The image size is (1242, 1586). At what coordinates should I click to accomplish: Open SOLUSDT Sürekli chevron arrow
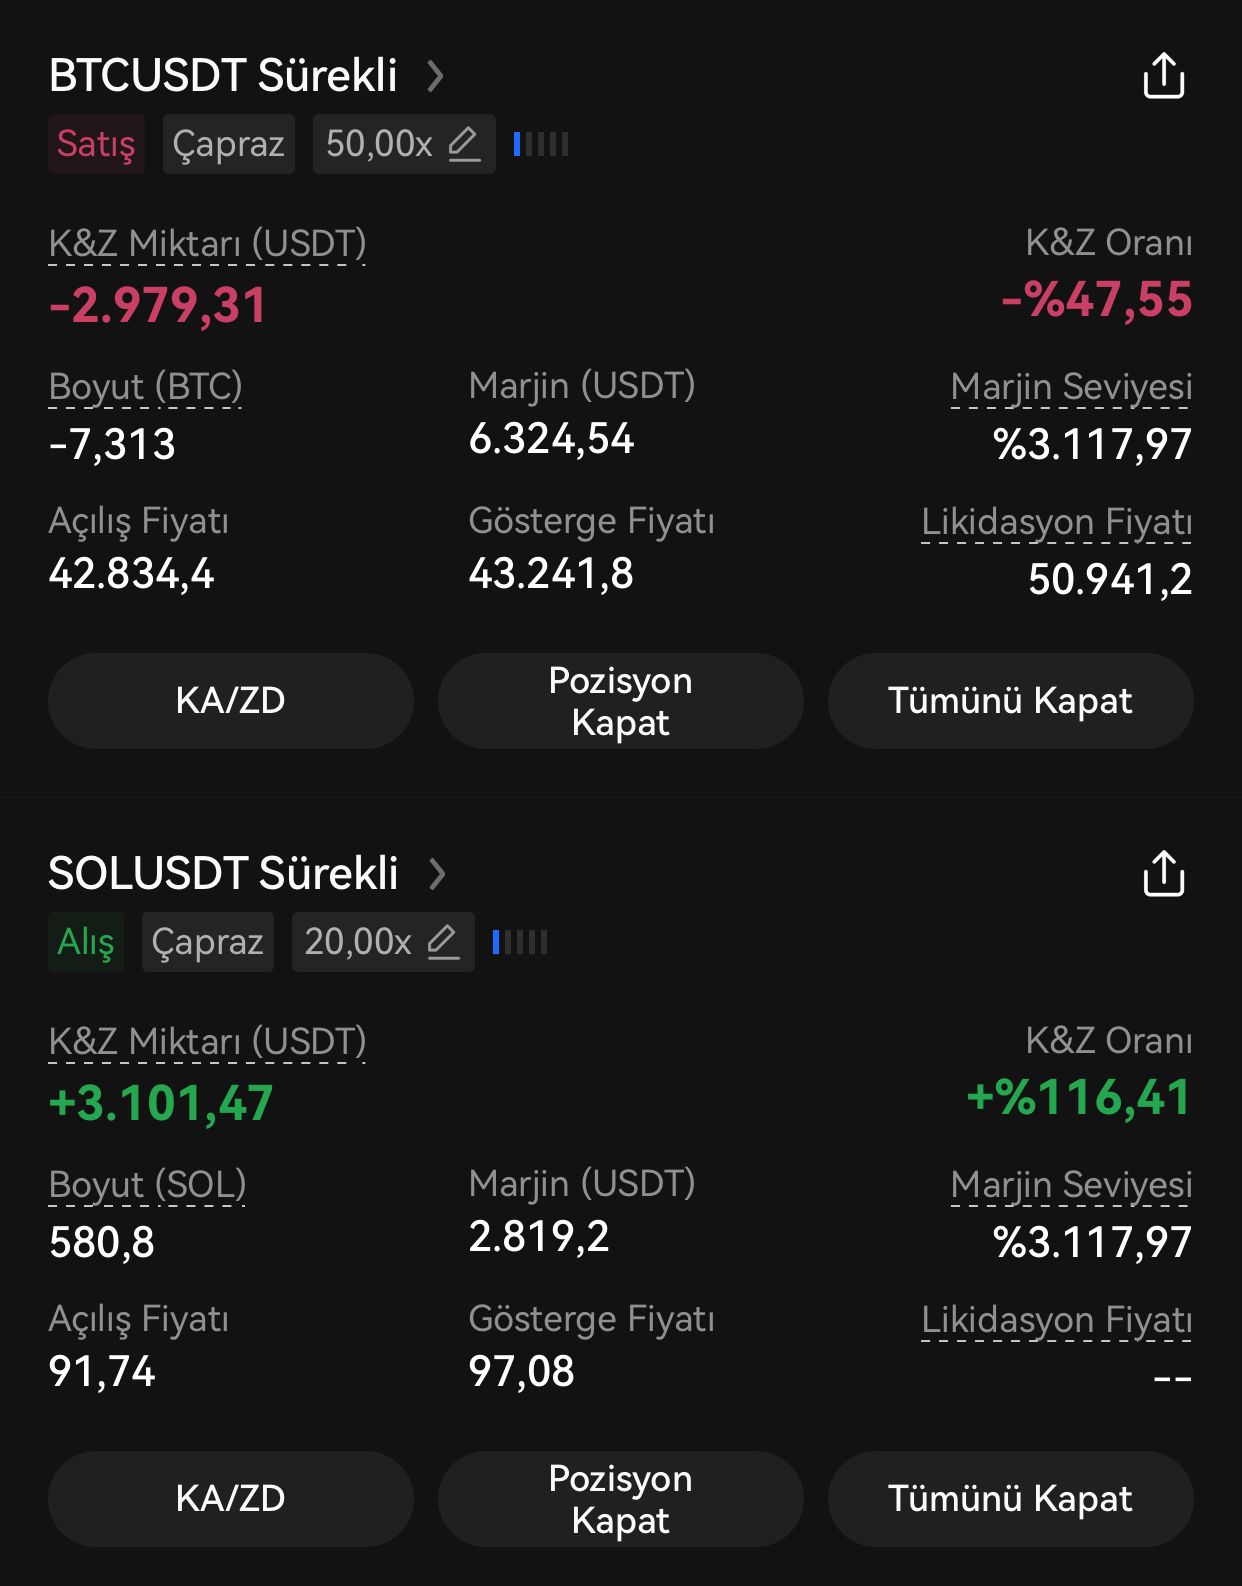click(436, 874)
